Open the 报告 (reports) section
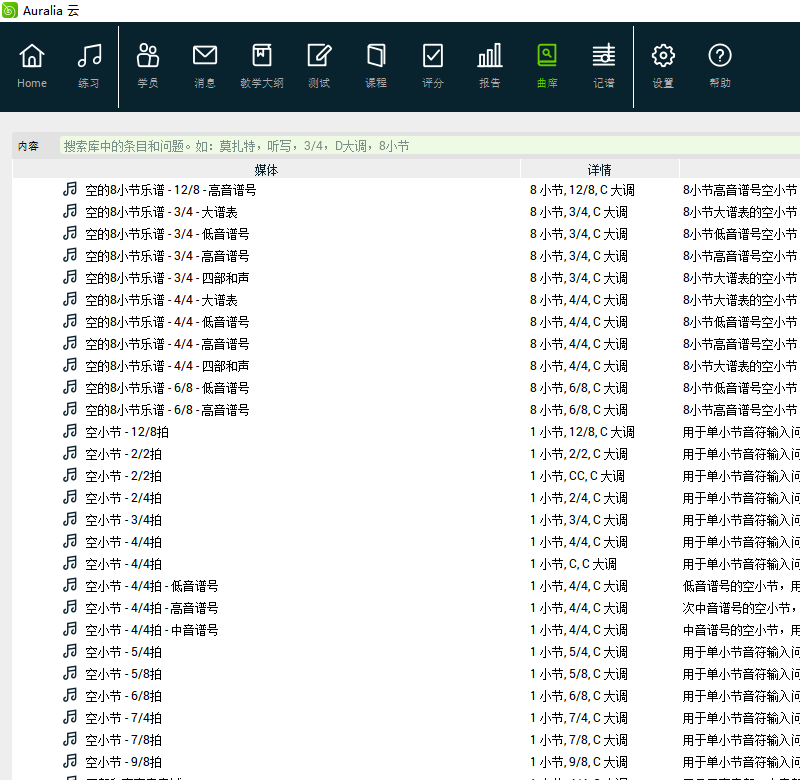The height and width of the screenshot is (780, 800). [490, 66]
